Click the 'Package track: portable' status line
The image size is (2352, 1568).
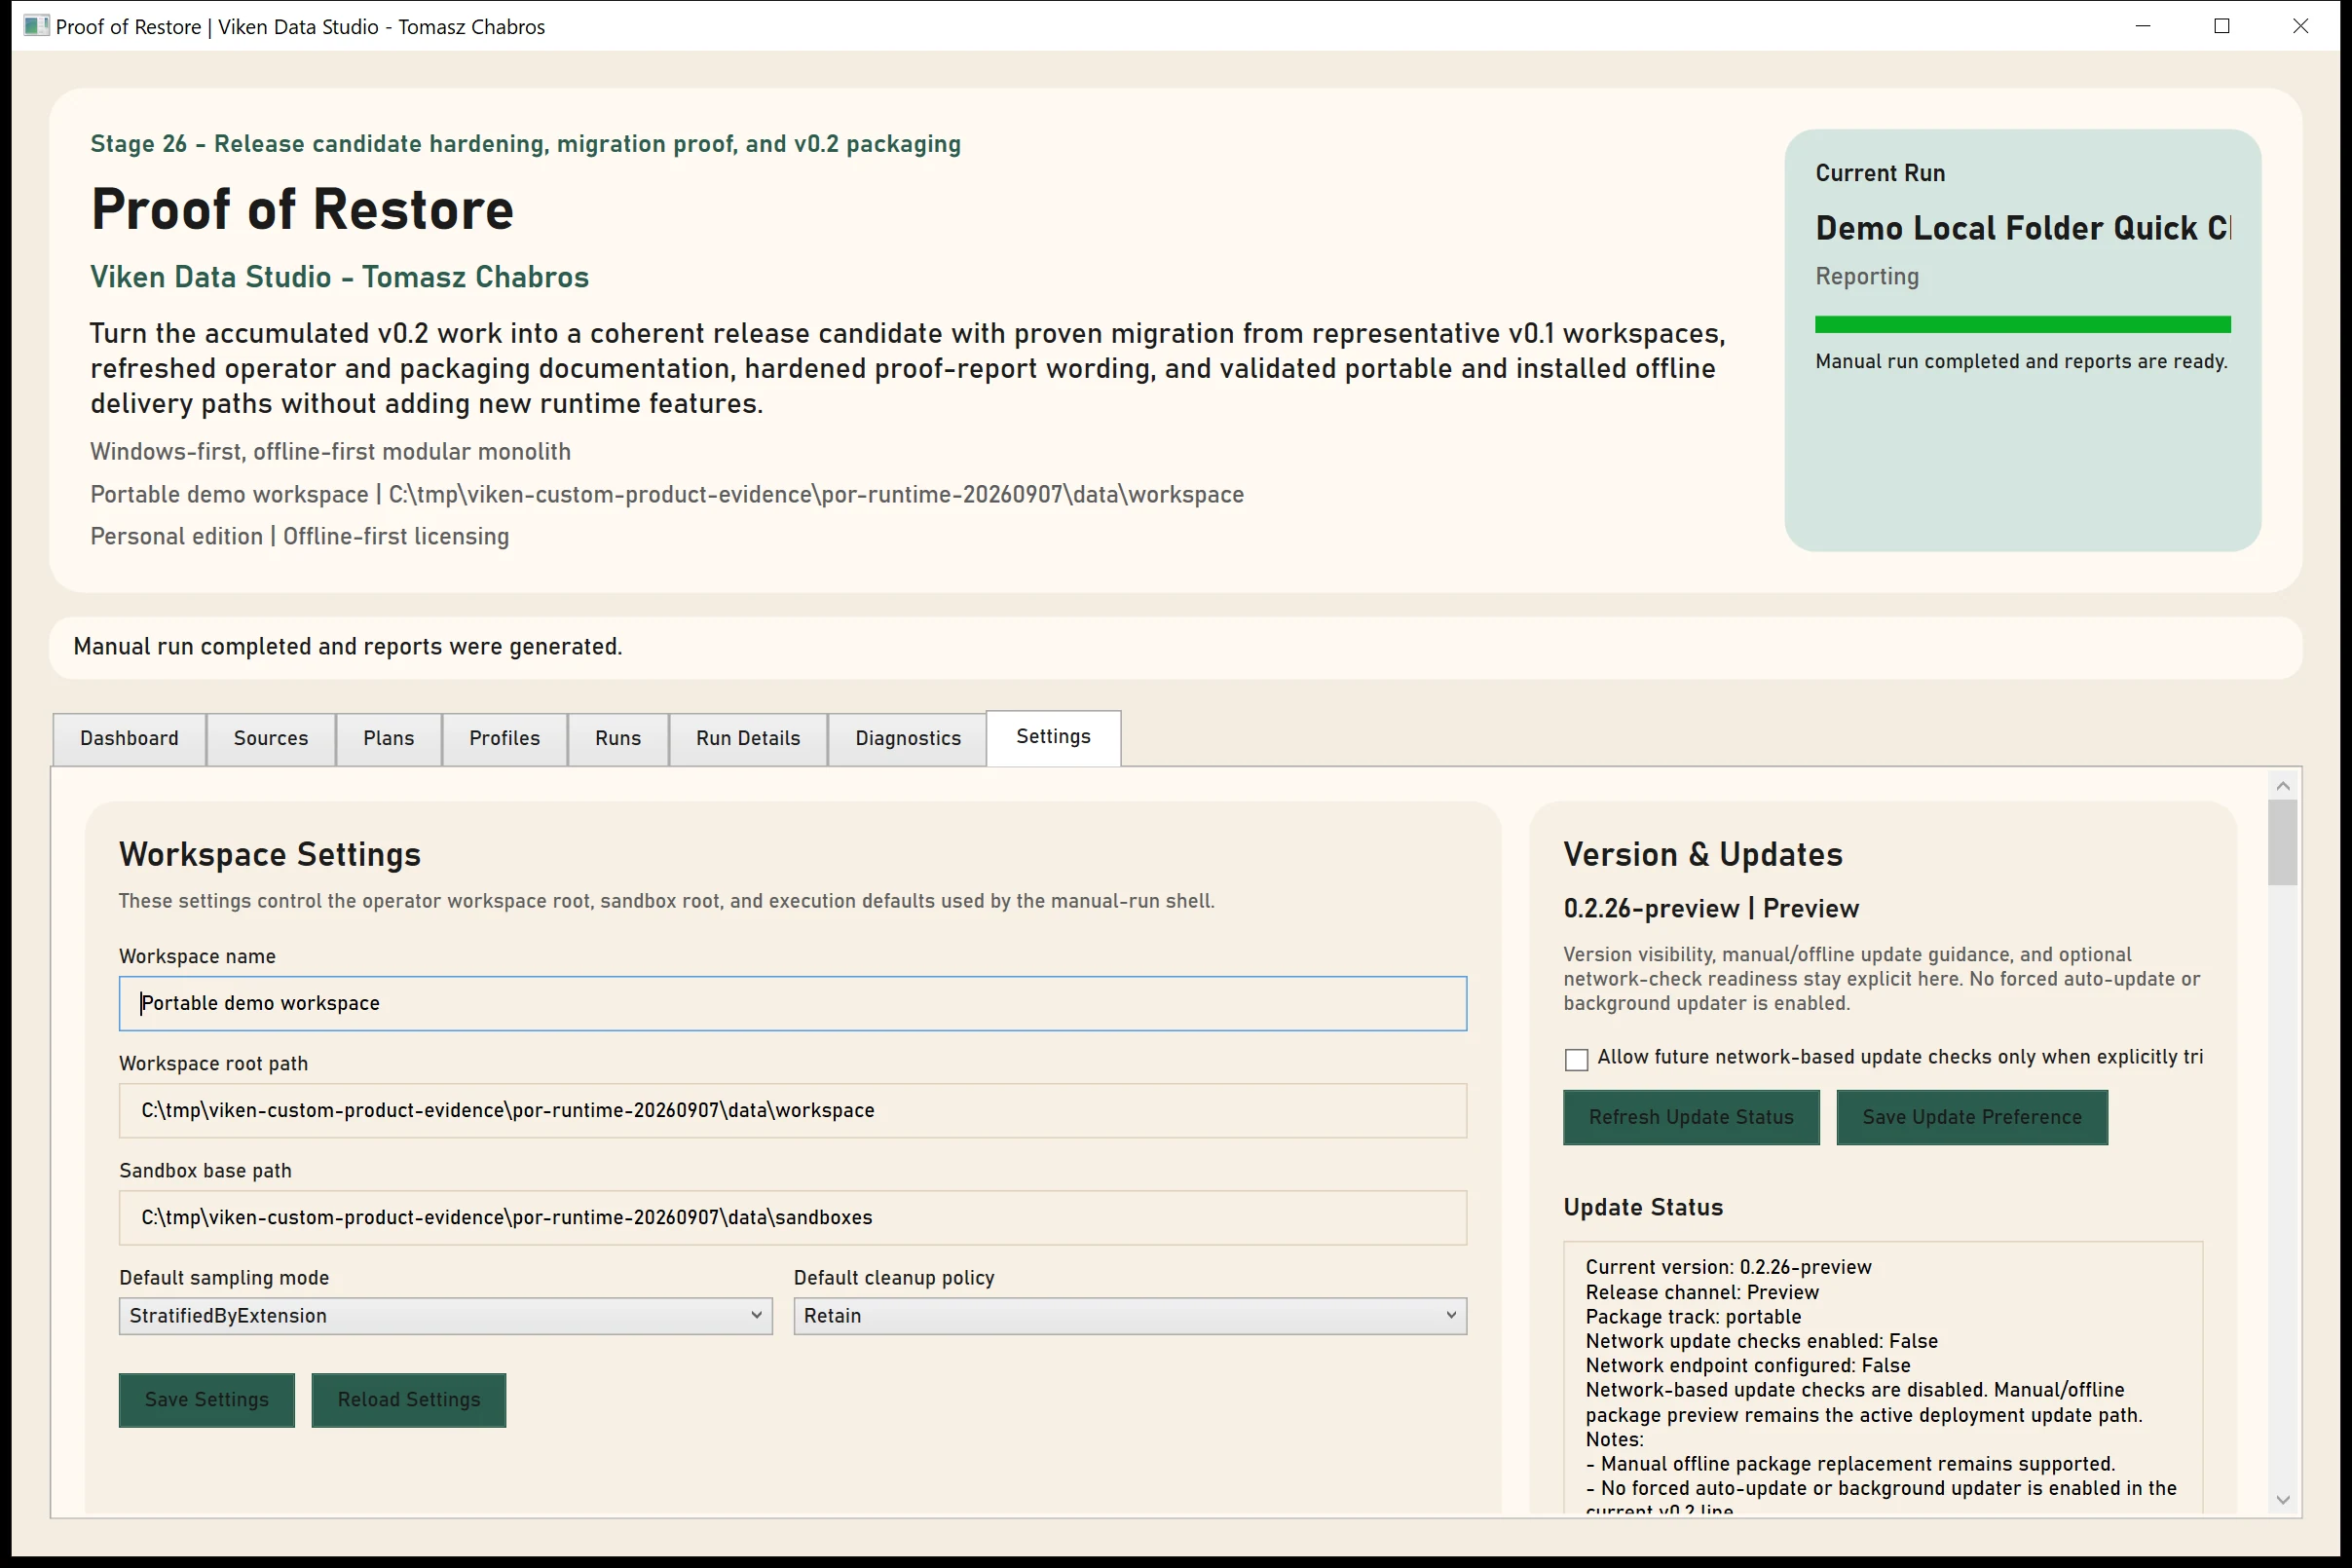pos(1693,1317)
